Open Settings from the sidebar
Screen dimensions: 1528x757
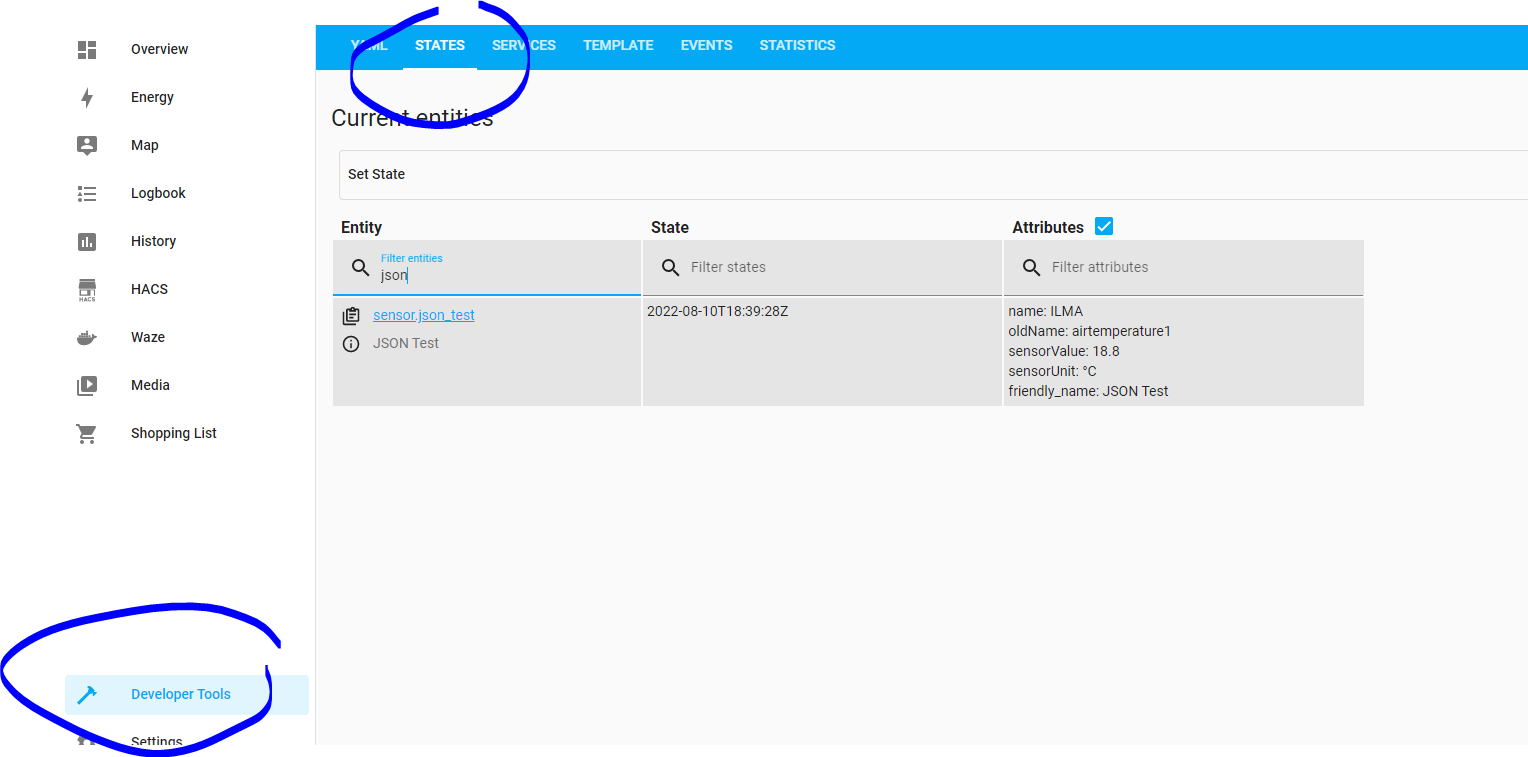click(x=156, y=741)
